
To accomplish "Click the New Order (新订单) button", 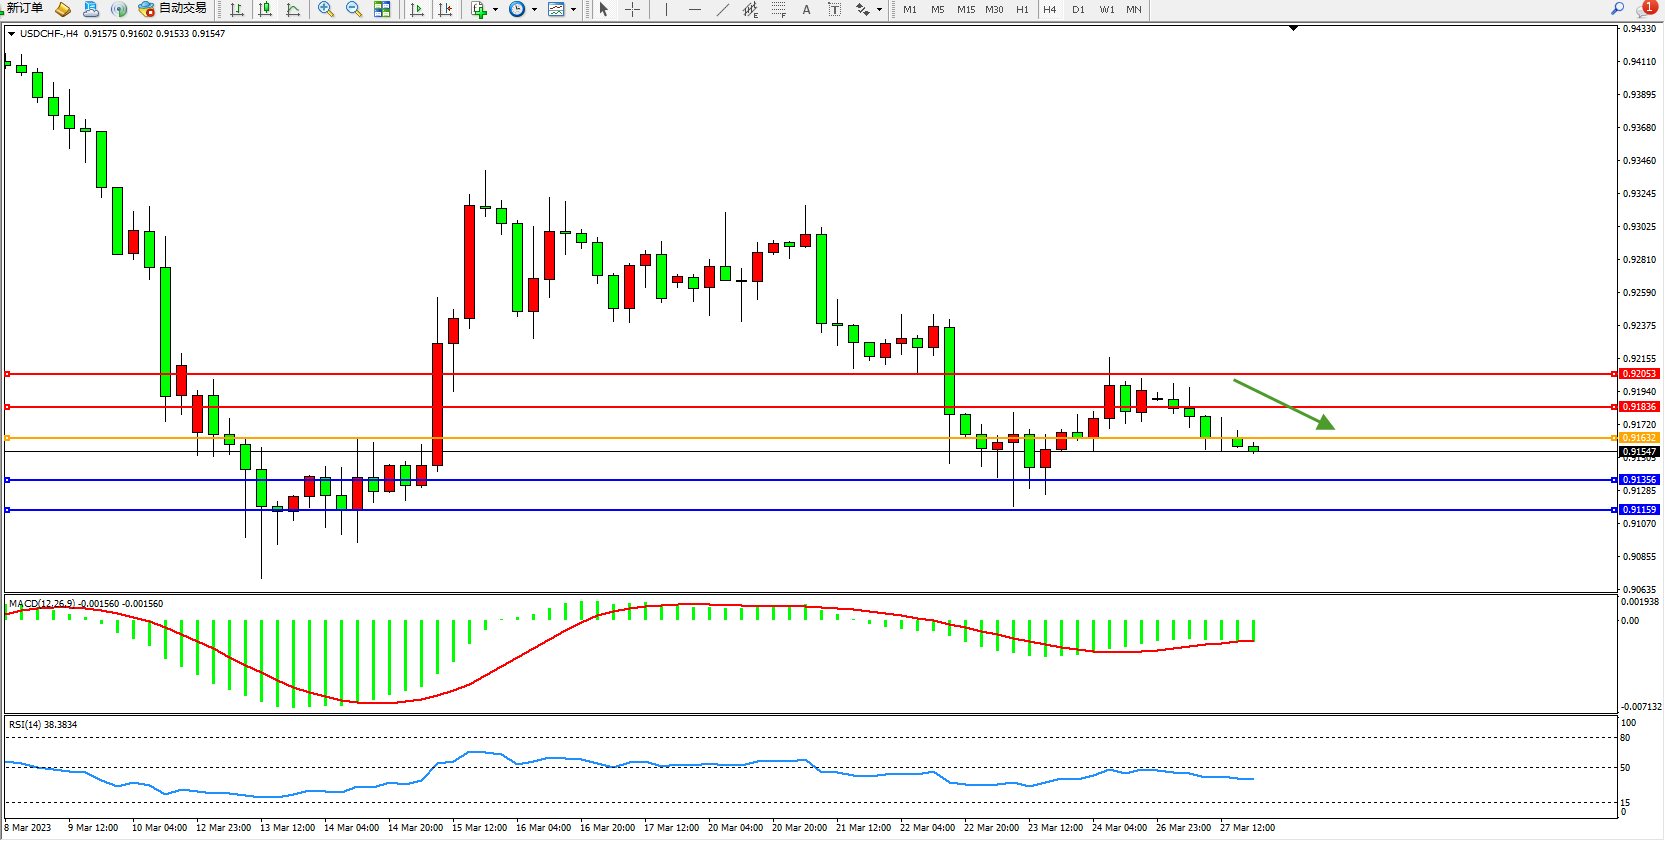I will click(x=24, y=9).
